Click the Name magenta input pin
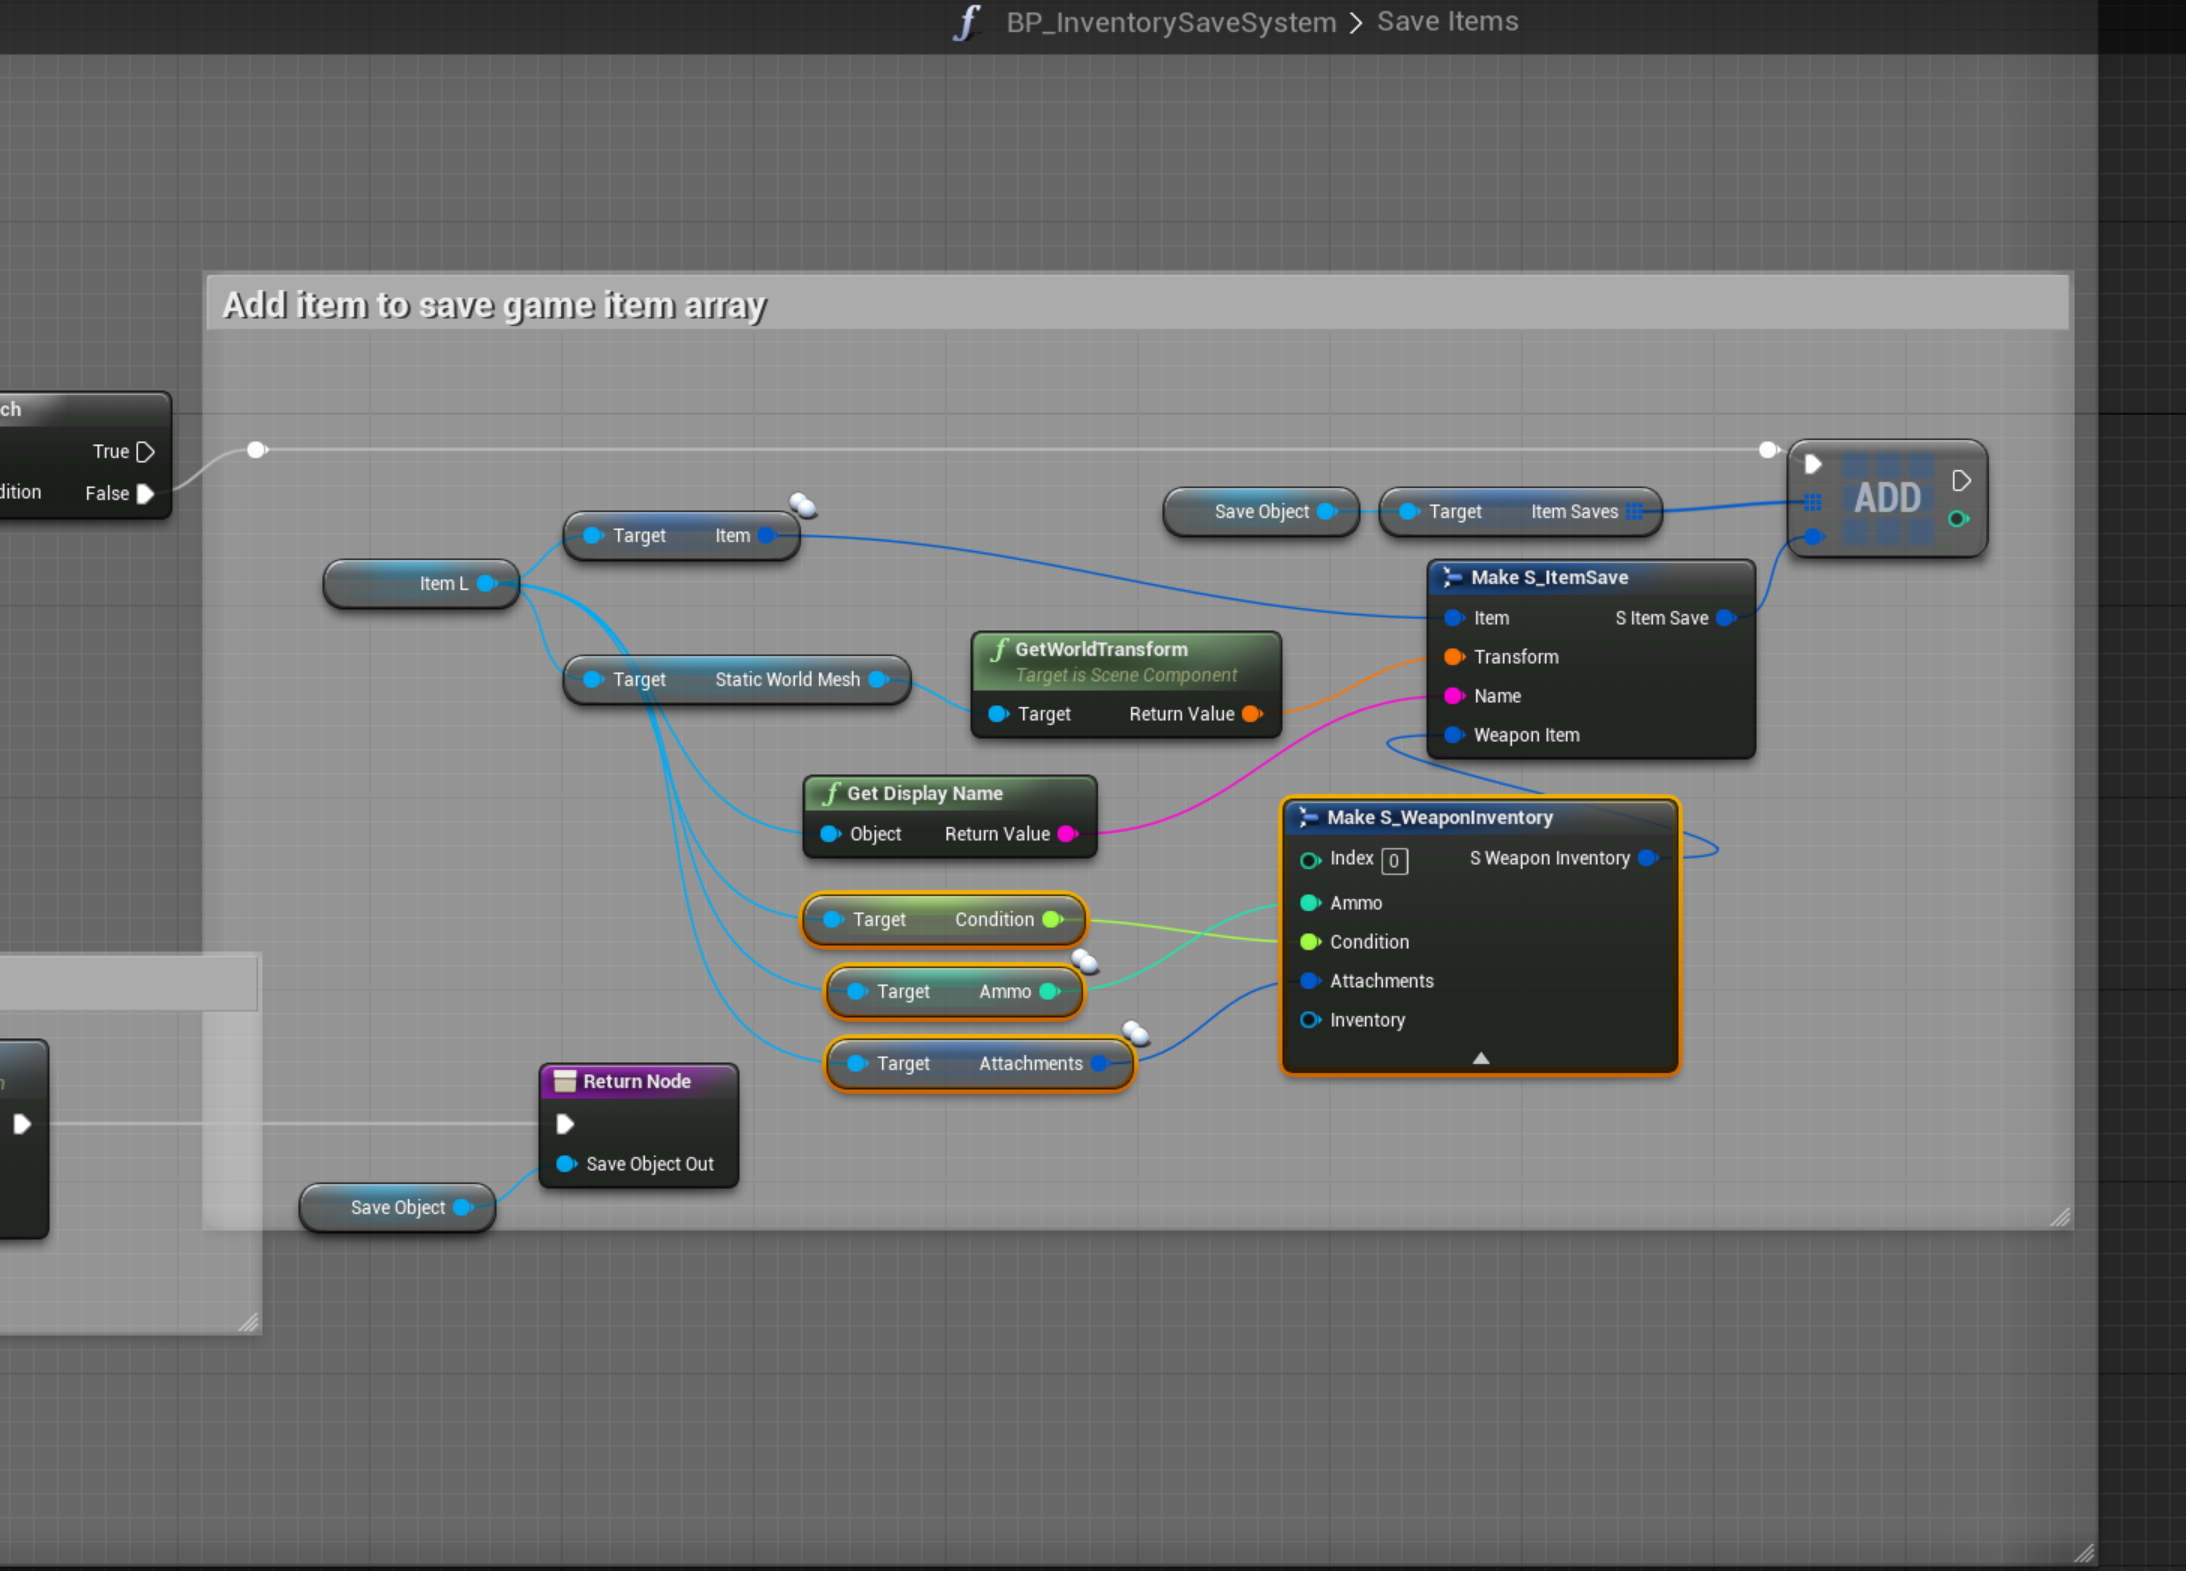Screen dimensions: 2186x1571 click(1453, 696)
